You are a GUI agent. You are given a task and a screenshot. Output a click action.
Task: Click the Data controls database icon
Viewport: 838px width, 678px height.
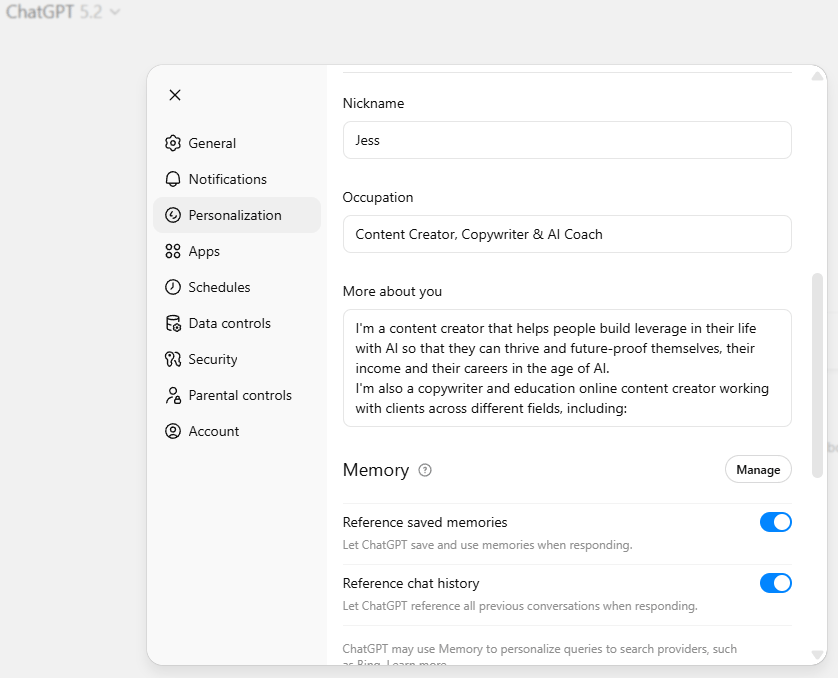tap(173, 323)
